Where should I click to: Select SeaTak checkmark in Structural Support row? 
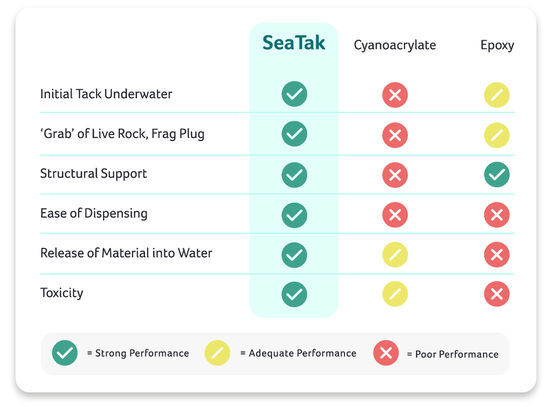click(x=294, y=175)
